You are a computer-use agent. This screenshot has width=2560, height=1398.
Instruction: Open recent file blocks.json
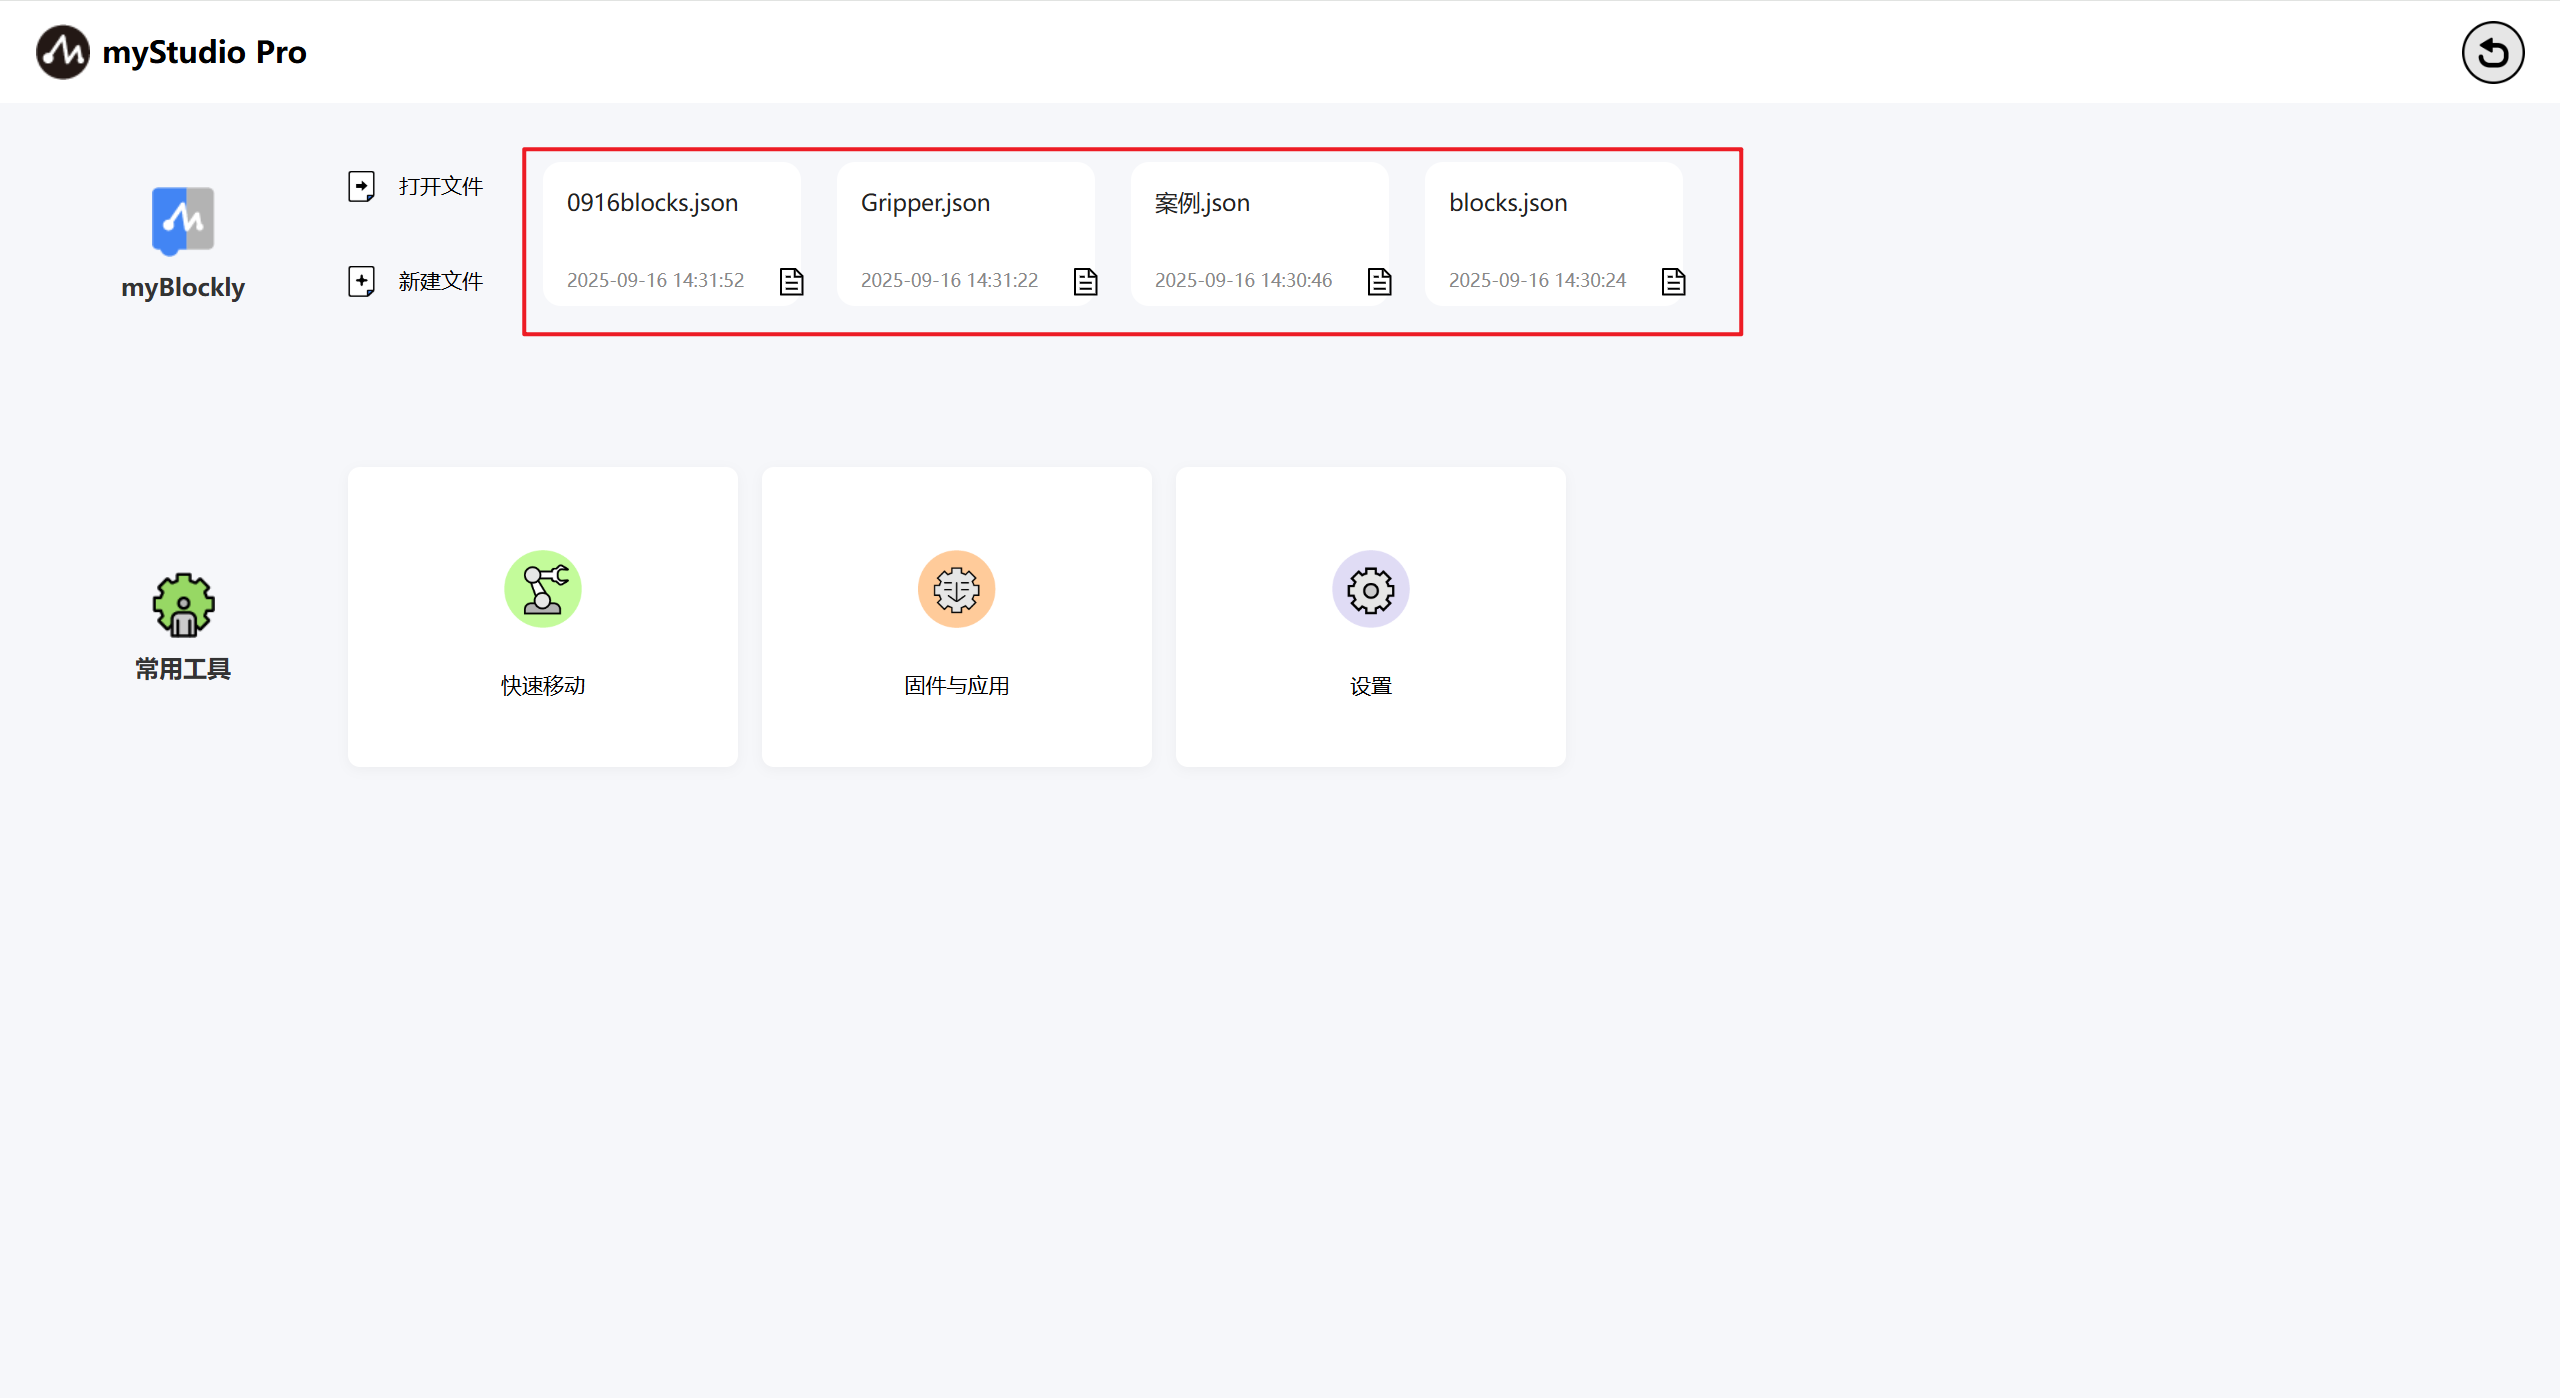[1507, 203]
